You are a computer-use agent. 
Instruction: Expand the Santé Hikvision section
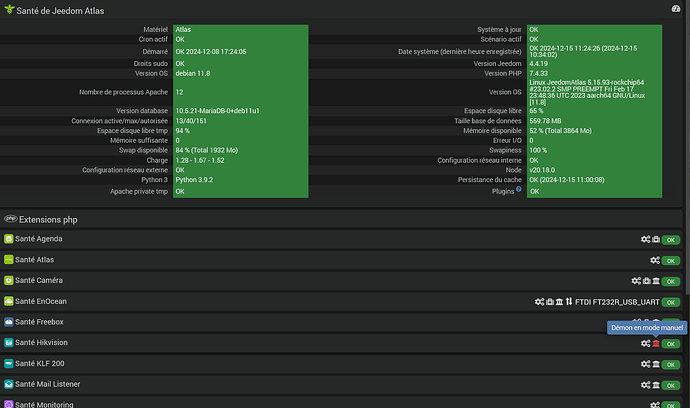[41, 342]
